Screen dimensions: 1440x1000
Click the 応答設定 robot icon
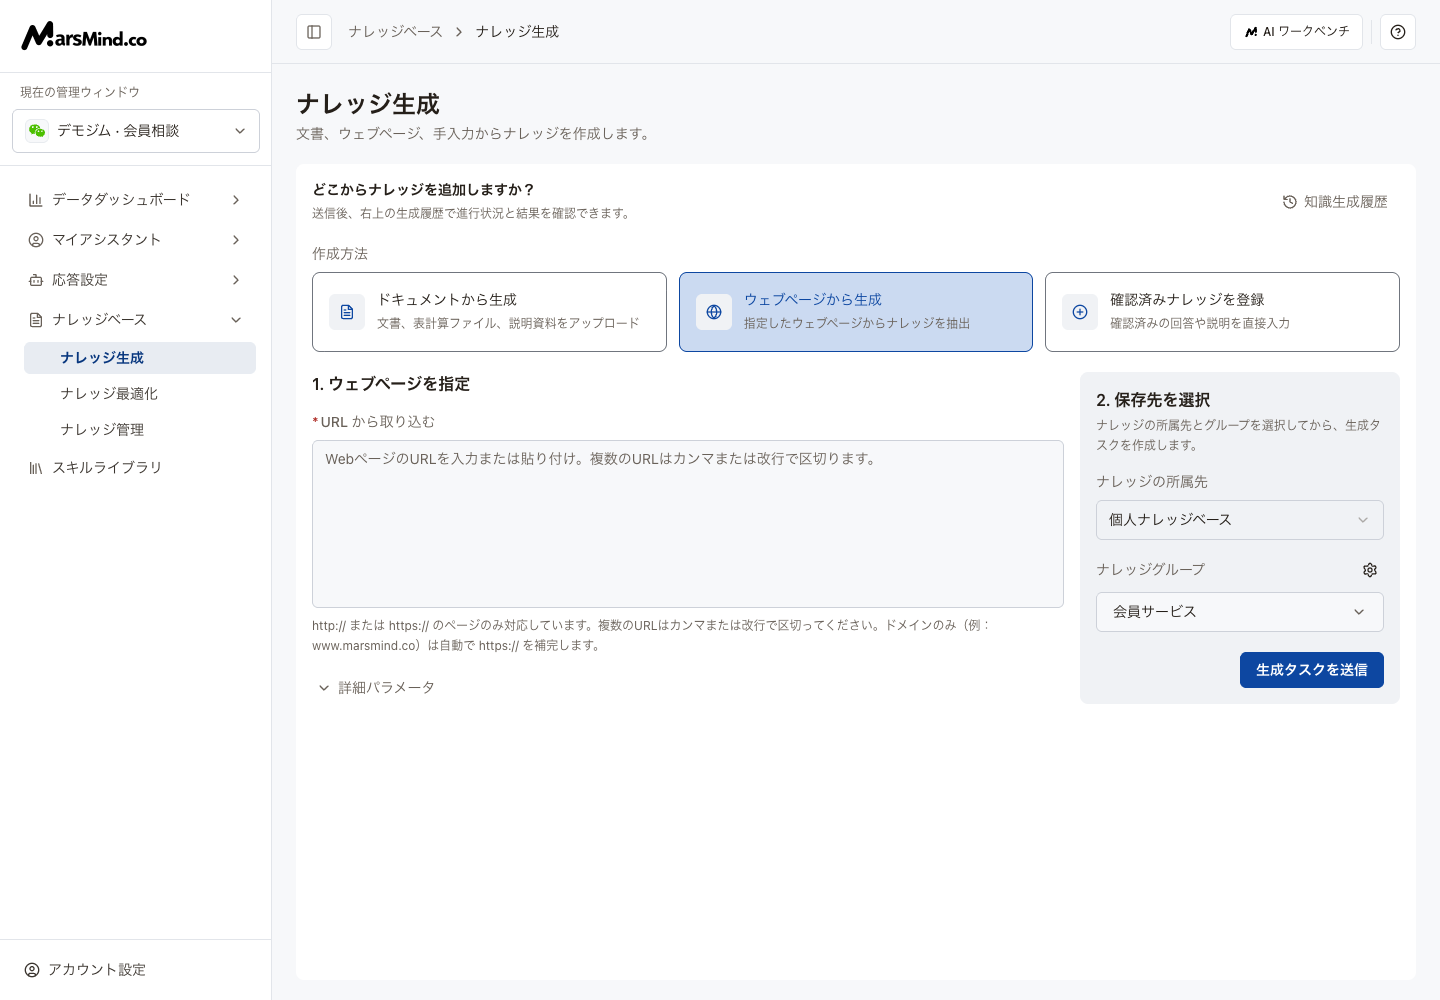tap(36, 280)
